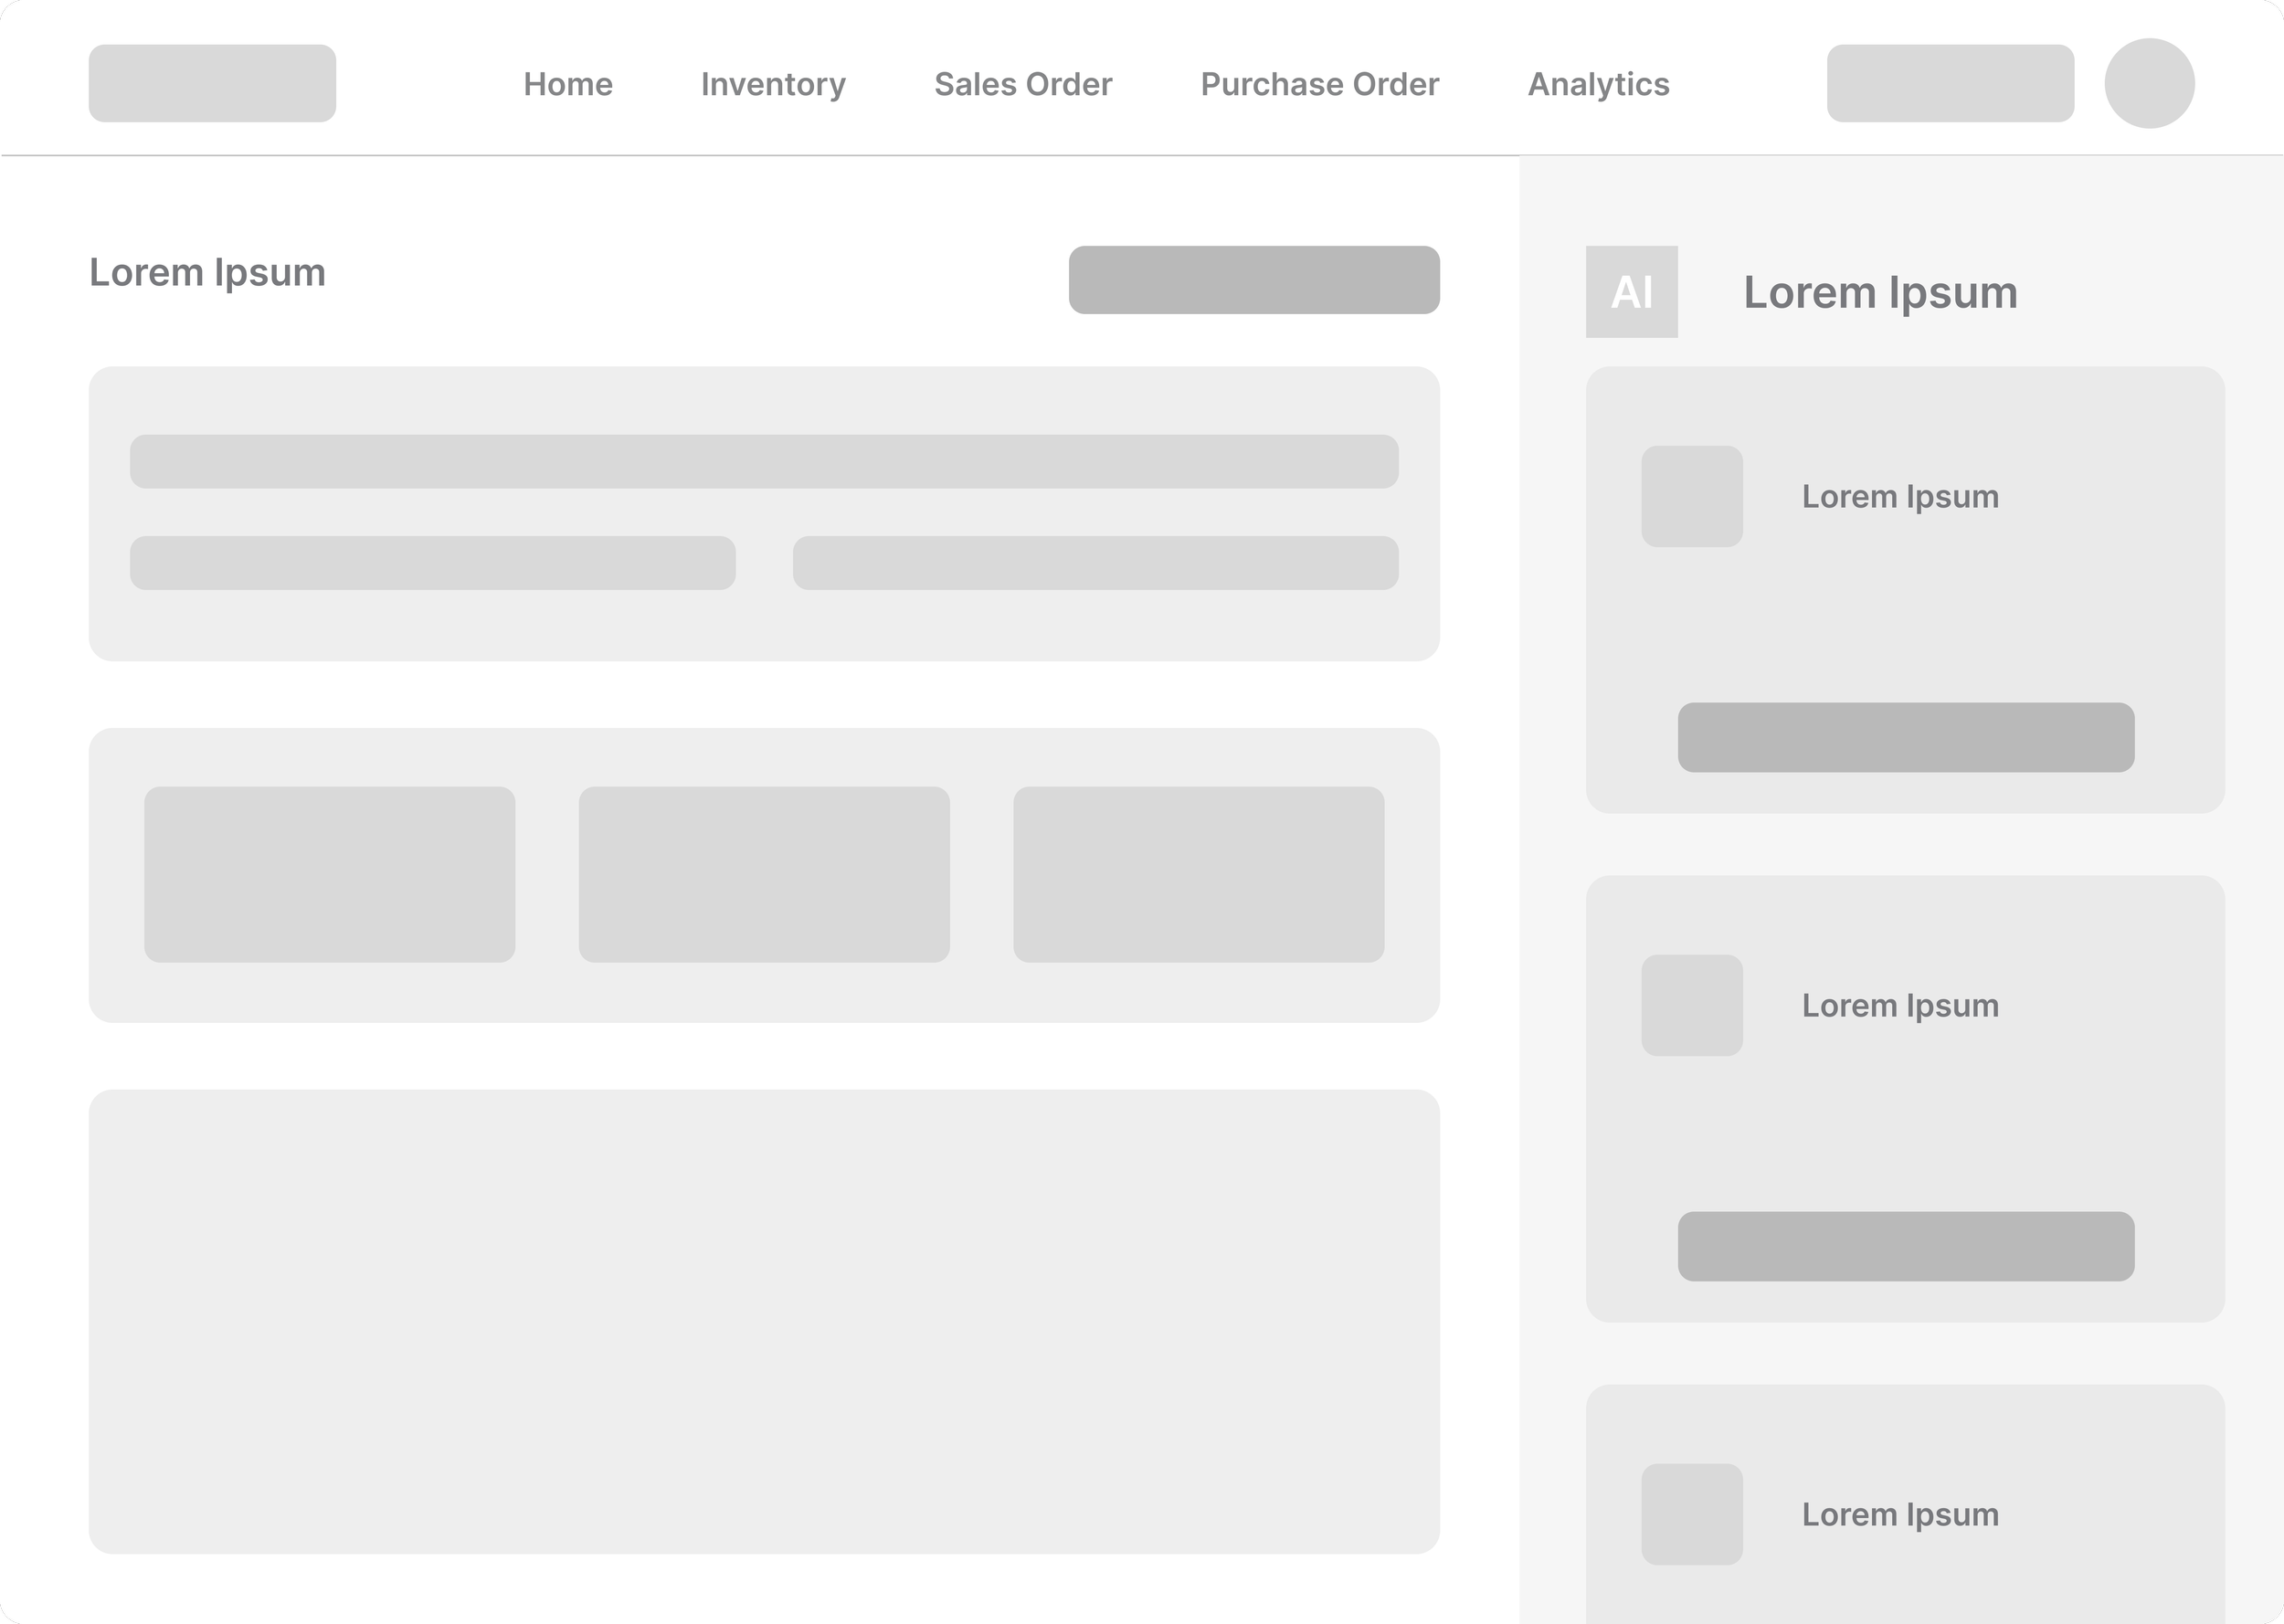Click square icon in third AI panel card
The image size is (2284, 1624).
1691,1514
